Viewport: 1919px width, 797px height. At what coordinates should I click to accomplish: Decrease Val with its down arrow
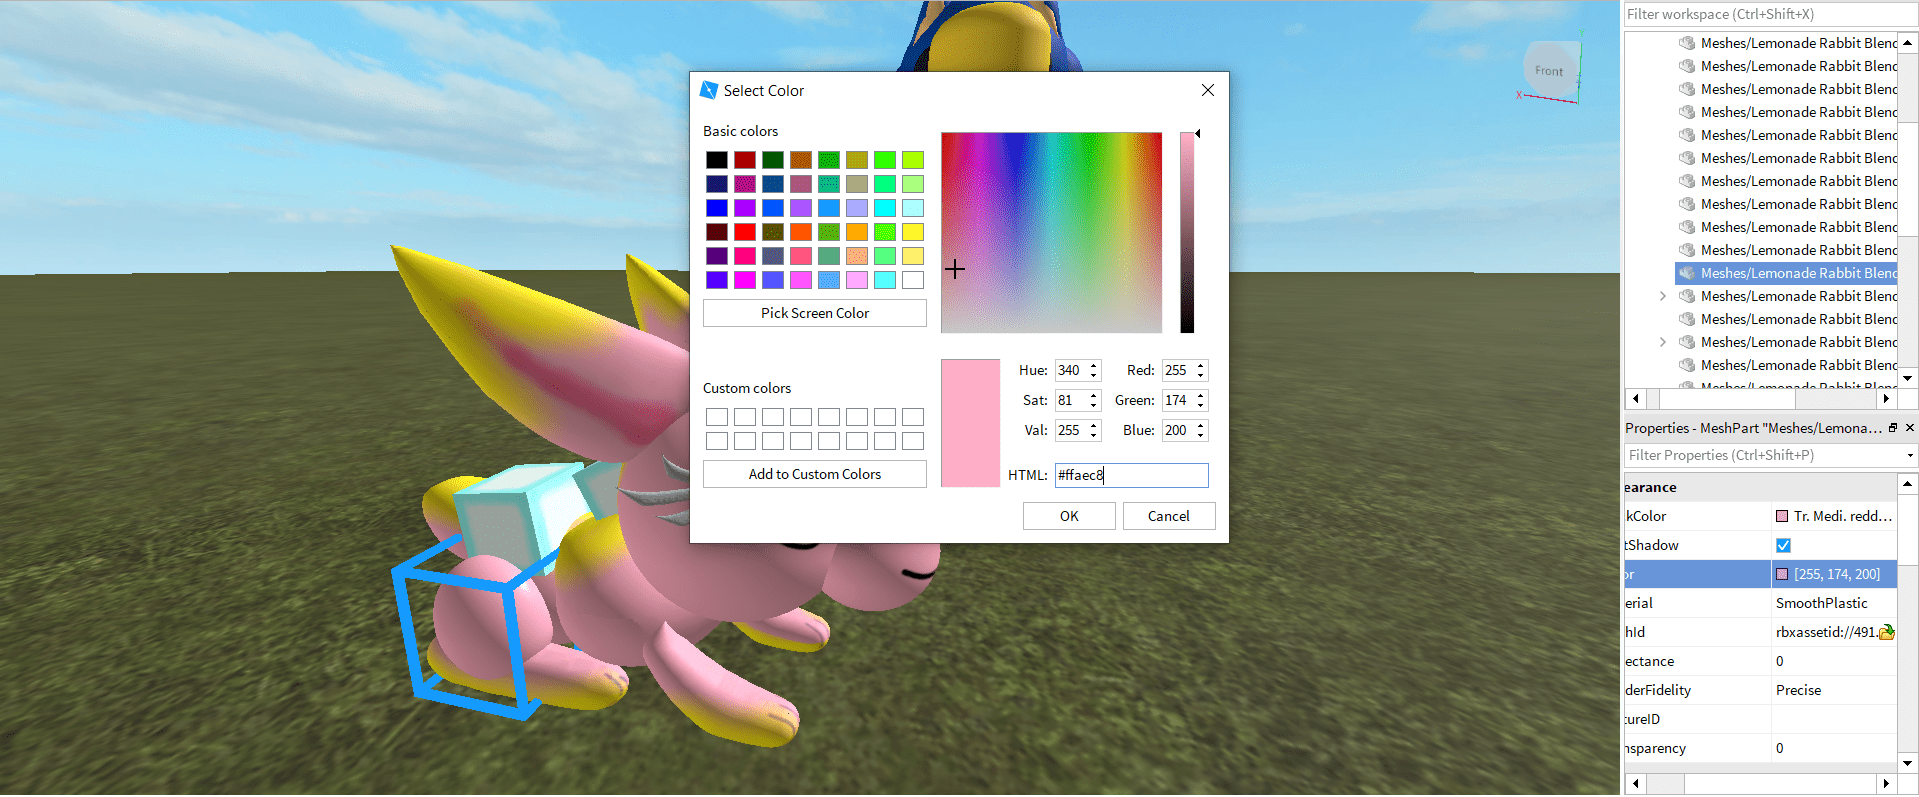pos(1094,436)
